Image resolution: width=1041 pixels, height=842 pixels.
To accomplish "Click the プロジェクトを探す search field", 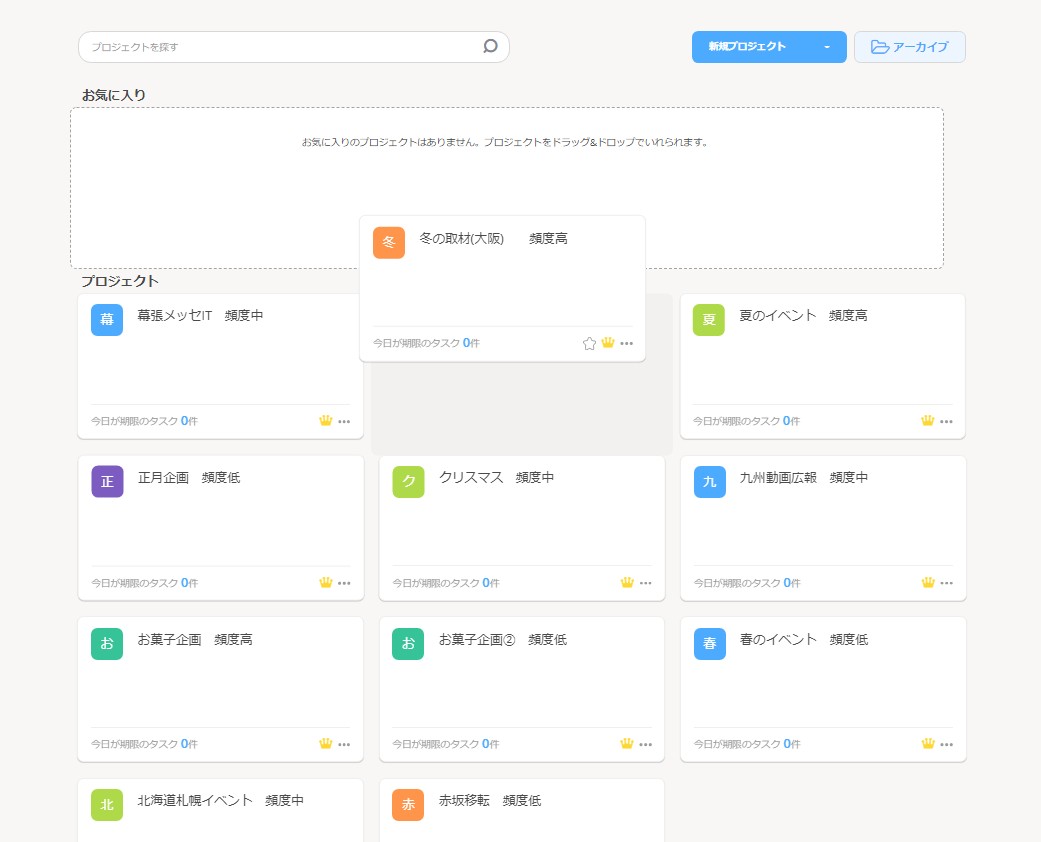I will tap(280, 47).
